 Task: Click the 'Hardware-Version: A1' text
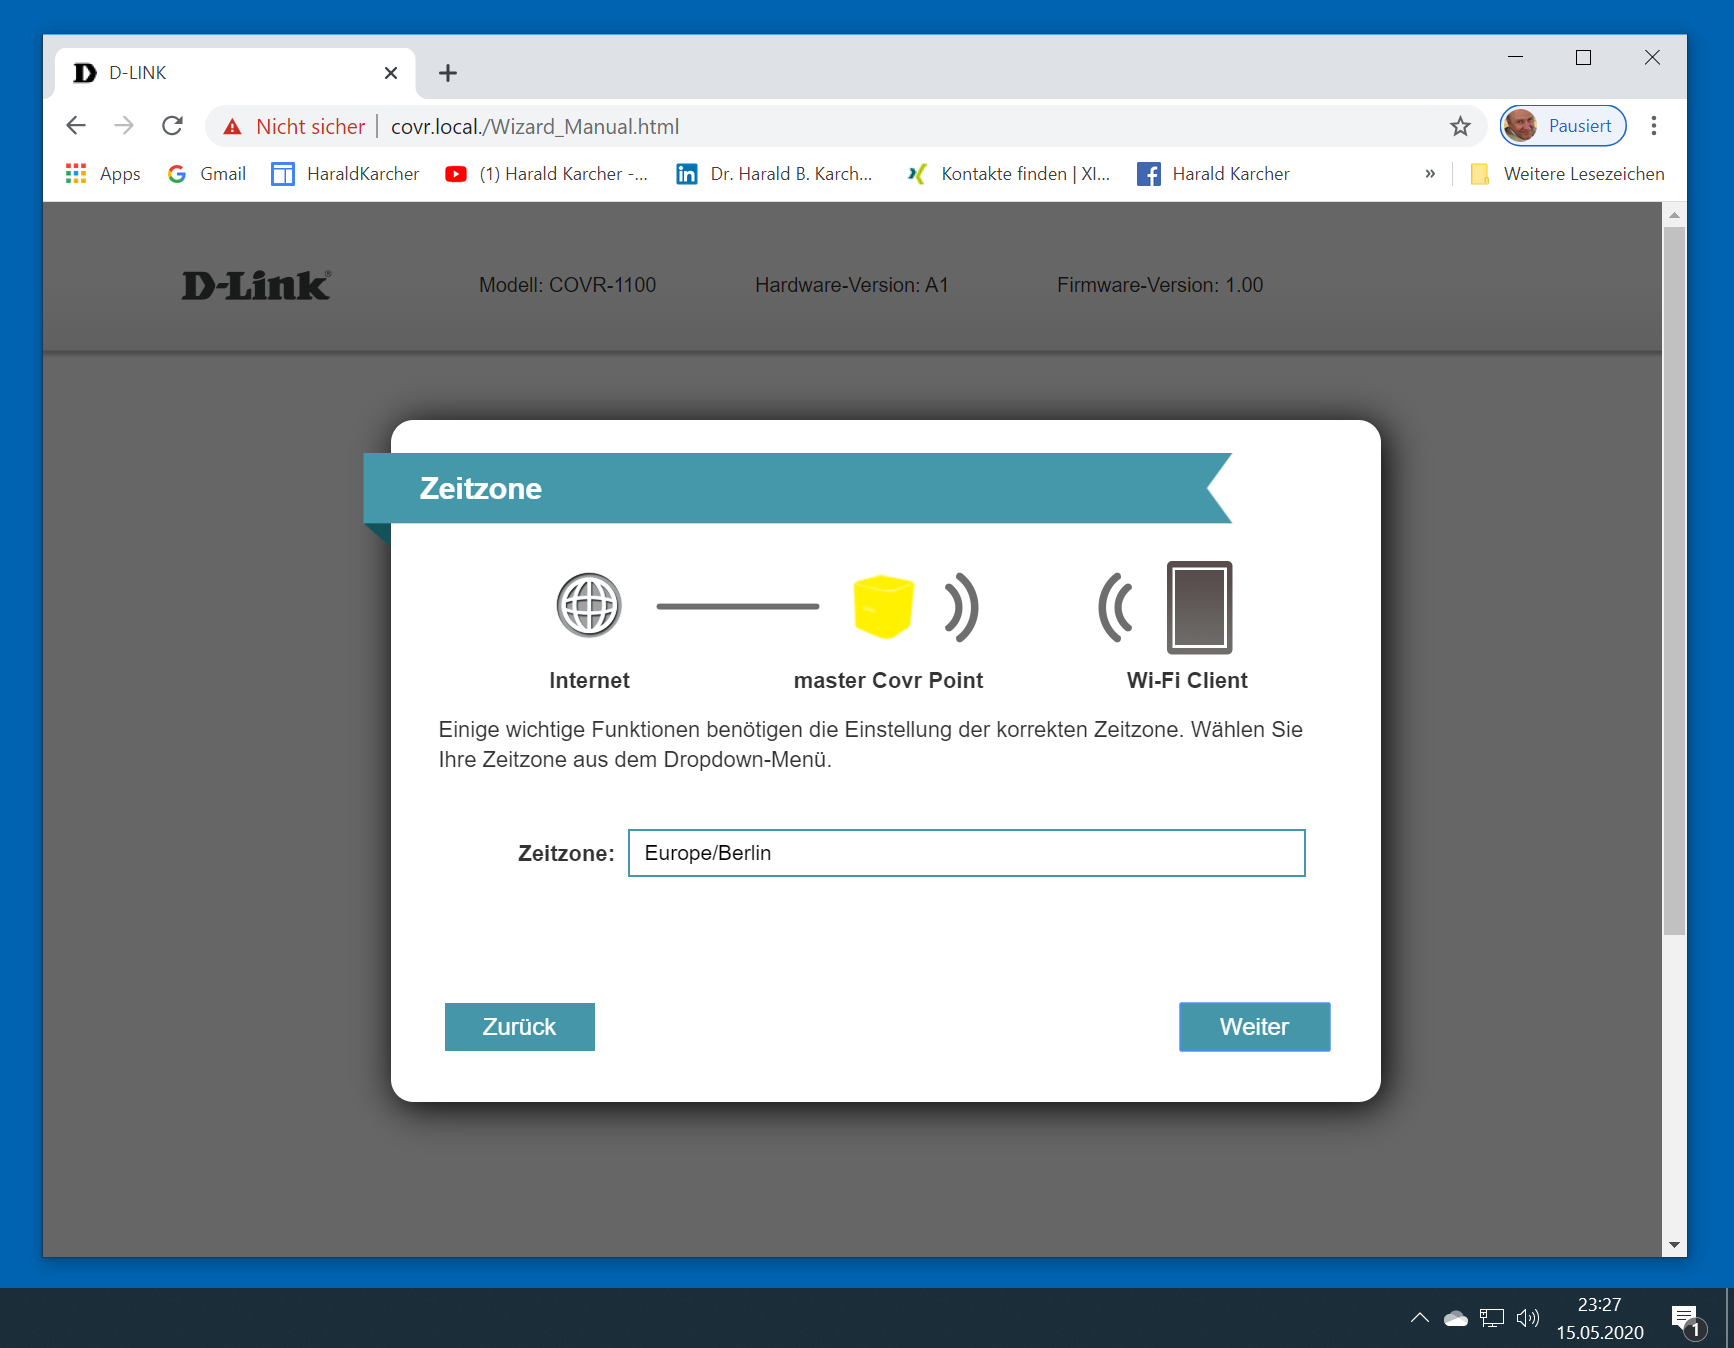coord(852,285)
